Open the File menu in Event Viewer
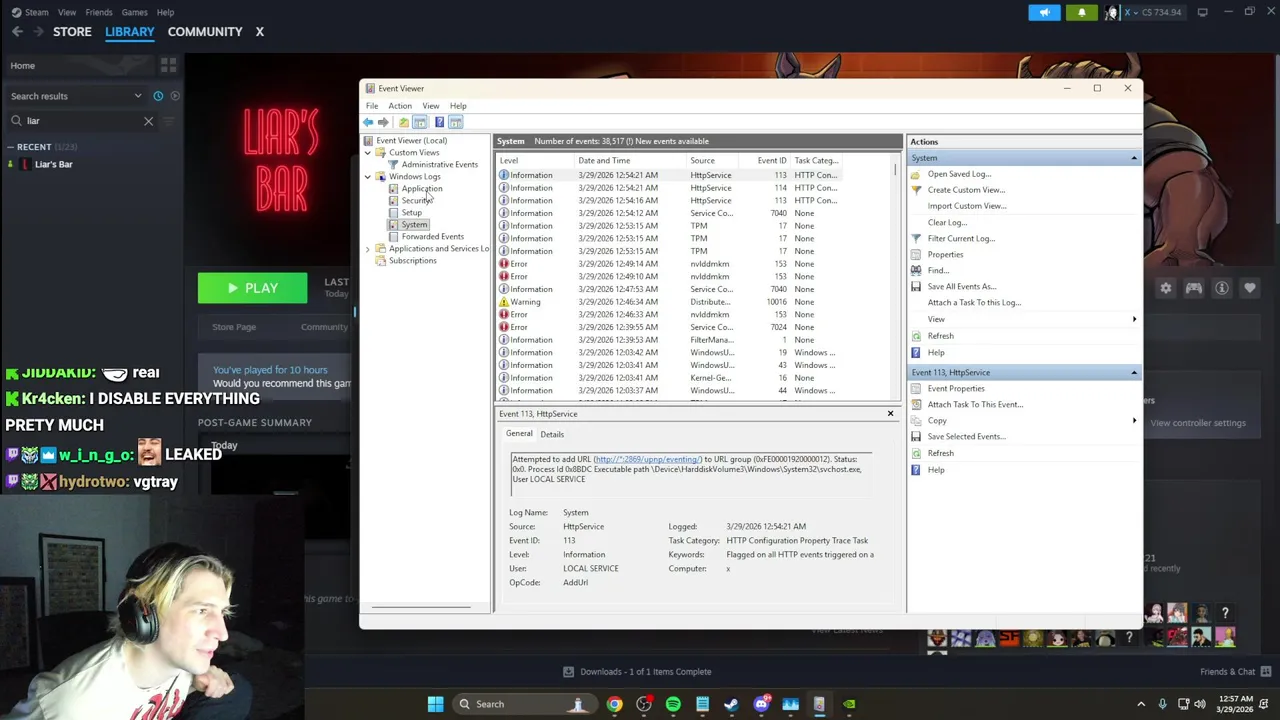 [372, 105]
